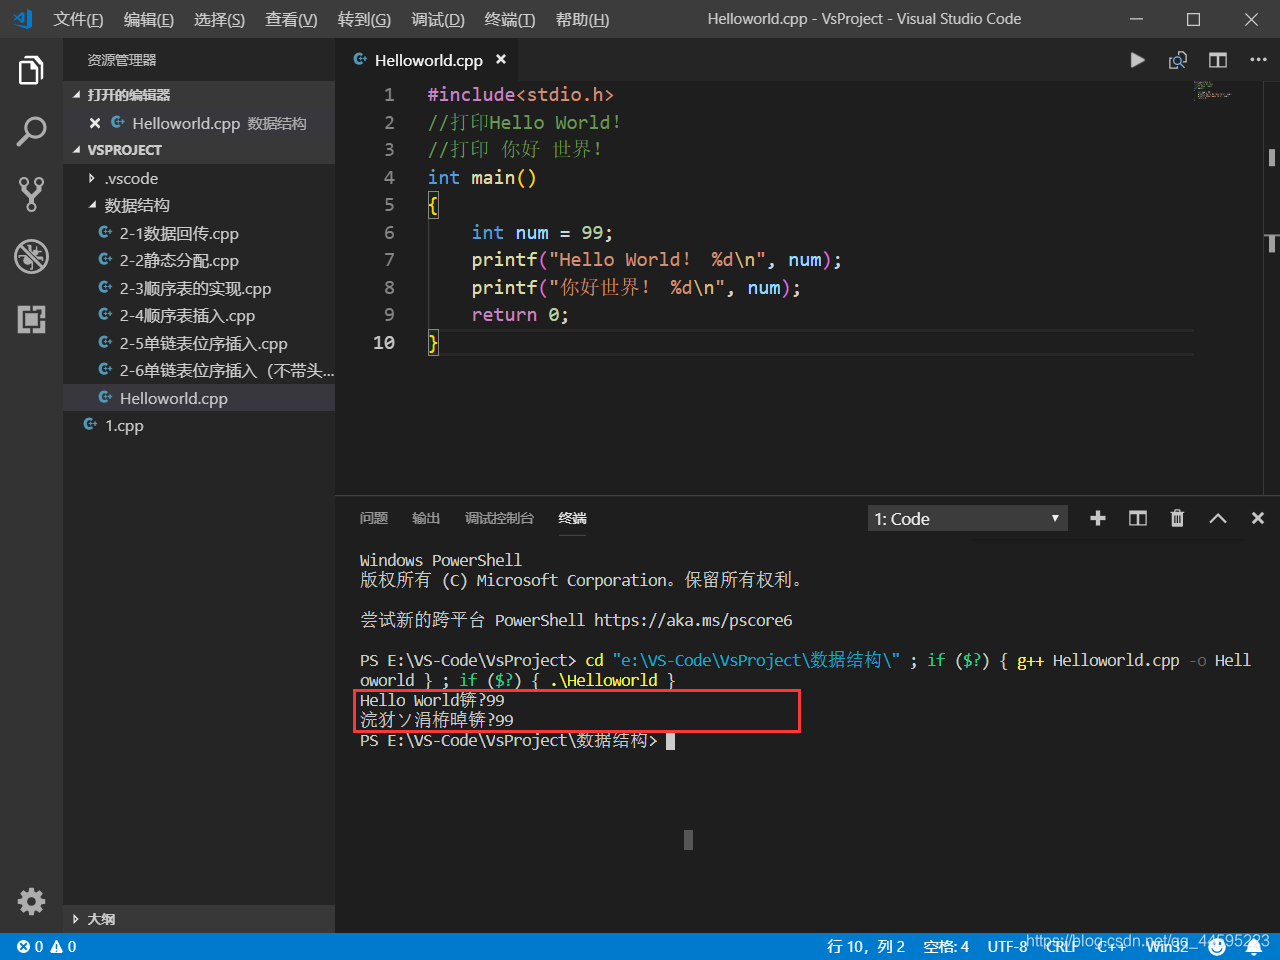
Task: Open notifications bell in status bar
Action: pos(1254,947)
